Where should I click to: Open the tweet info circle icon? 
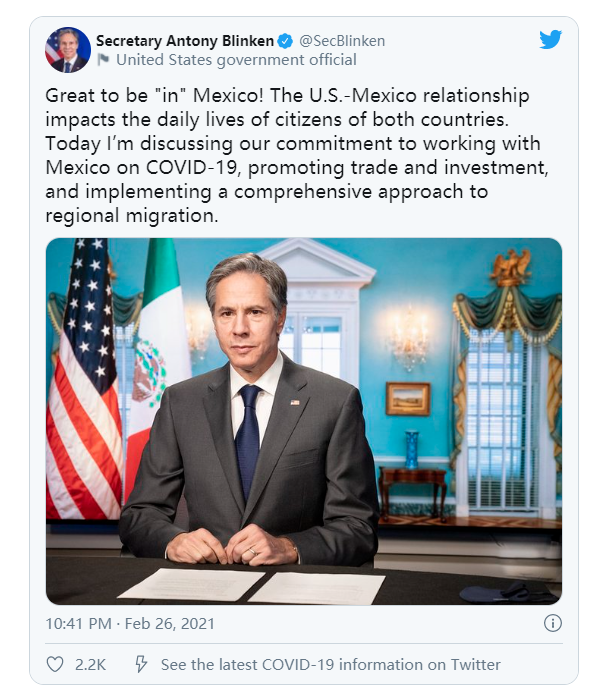[x=552, y=623]
